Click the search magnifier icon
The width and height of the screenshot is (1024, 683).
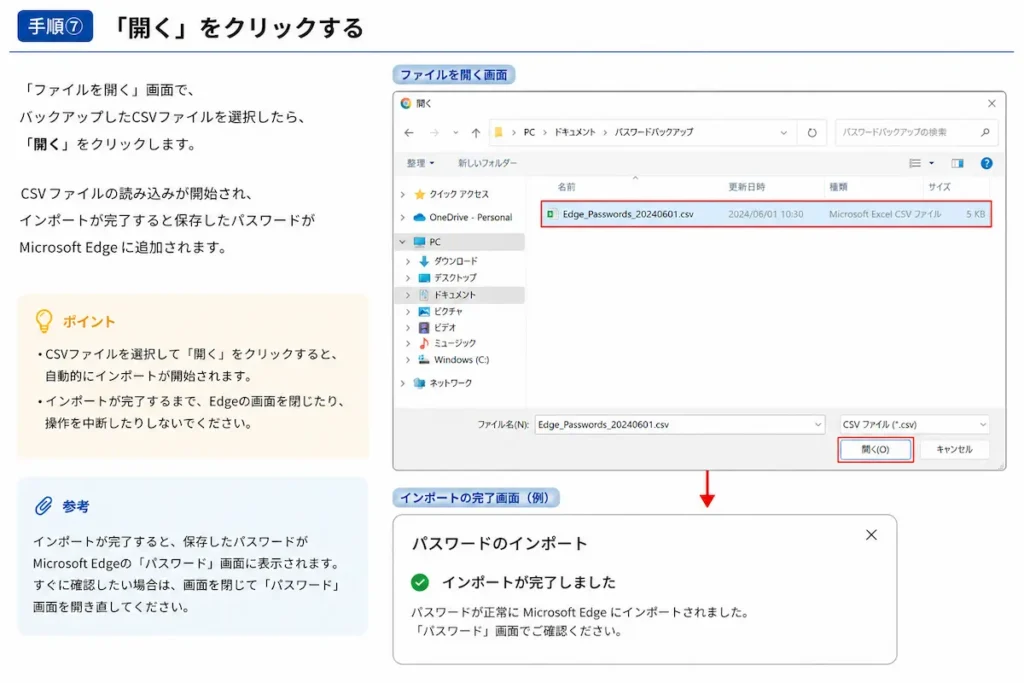(985, 133)
